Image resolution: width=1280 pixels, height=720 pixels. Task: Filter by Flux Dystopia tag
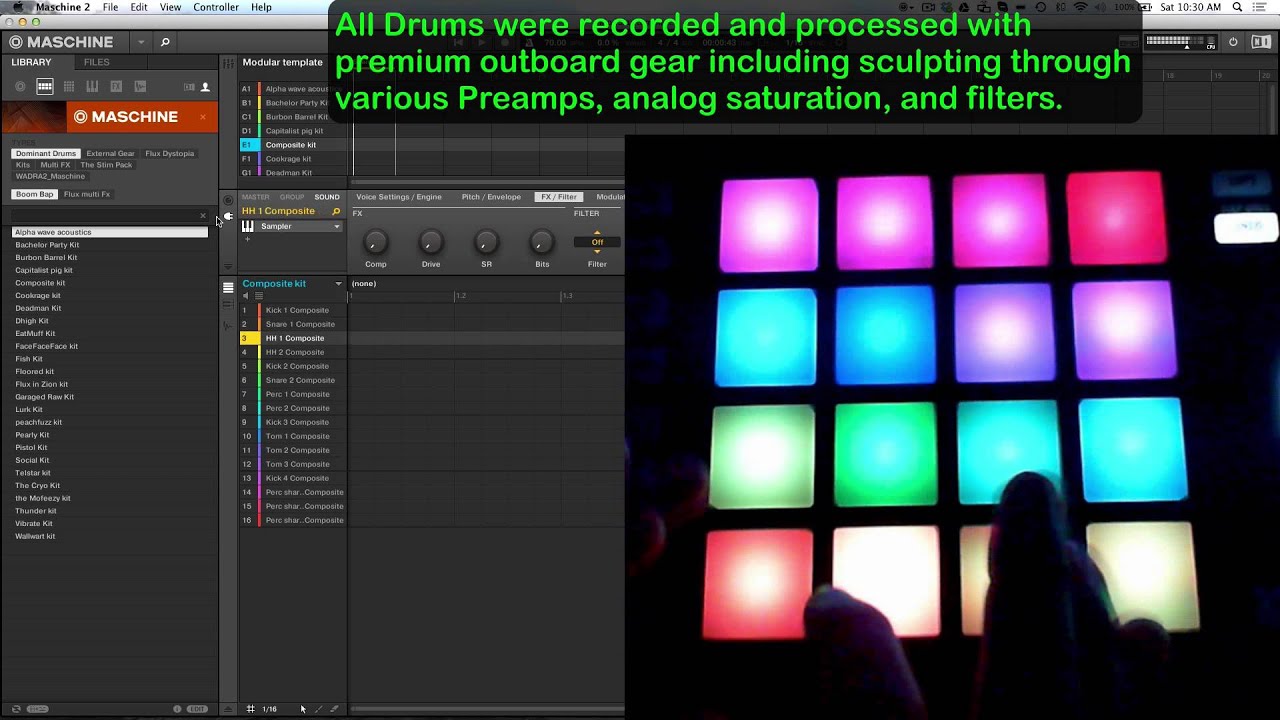169,153
